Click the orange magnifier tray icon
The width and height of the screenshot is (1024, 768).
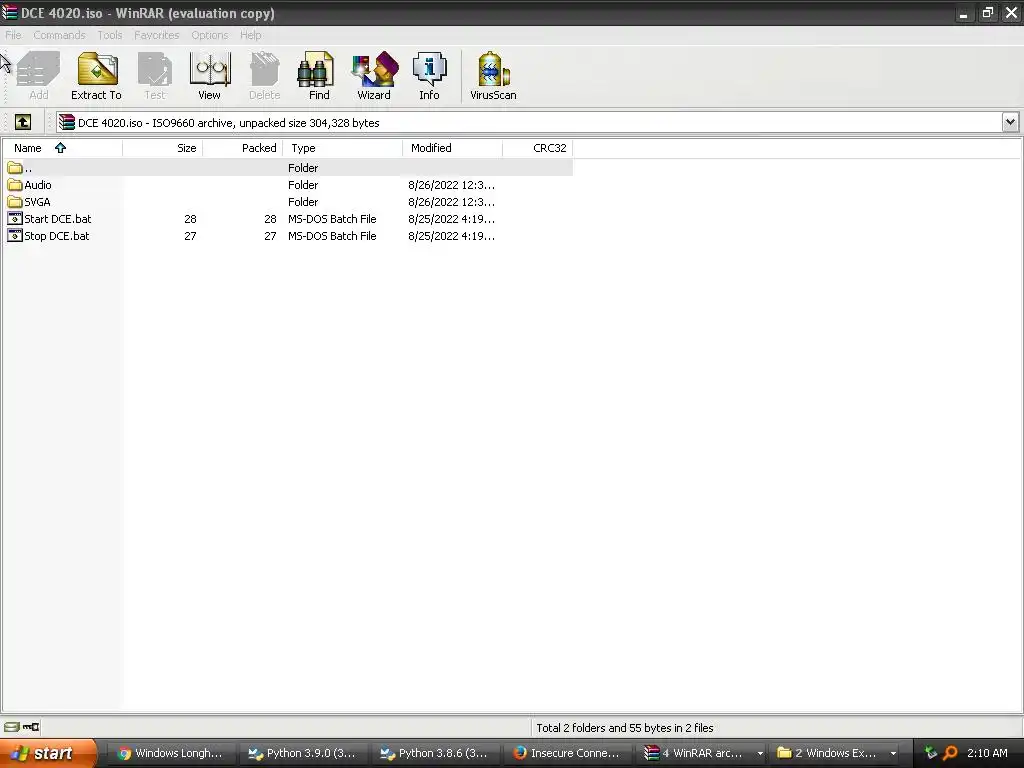(x=950, y=753)
